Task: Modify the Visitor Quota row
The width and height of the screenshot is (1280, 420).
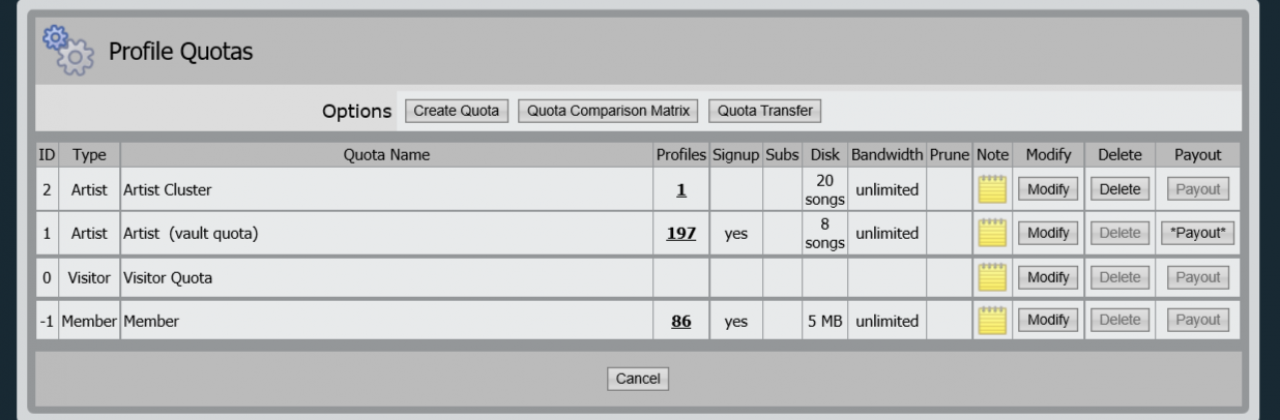Action: pyautogui.click(x=1048, y=277)
